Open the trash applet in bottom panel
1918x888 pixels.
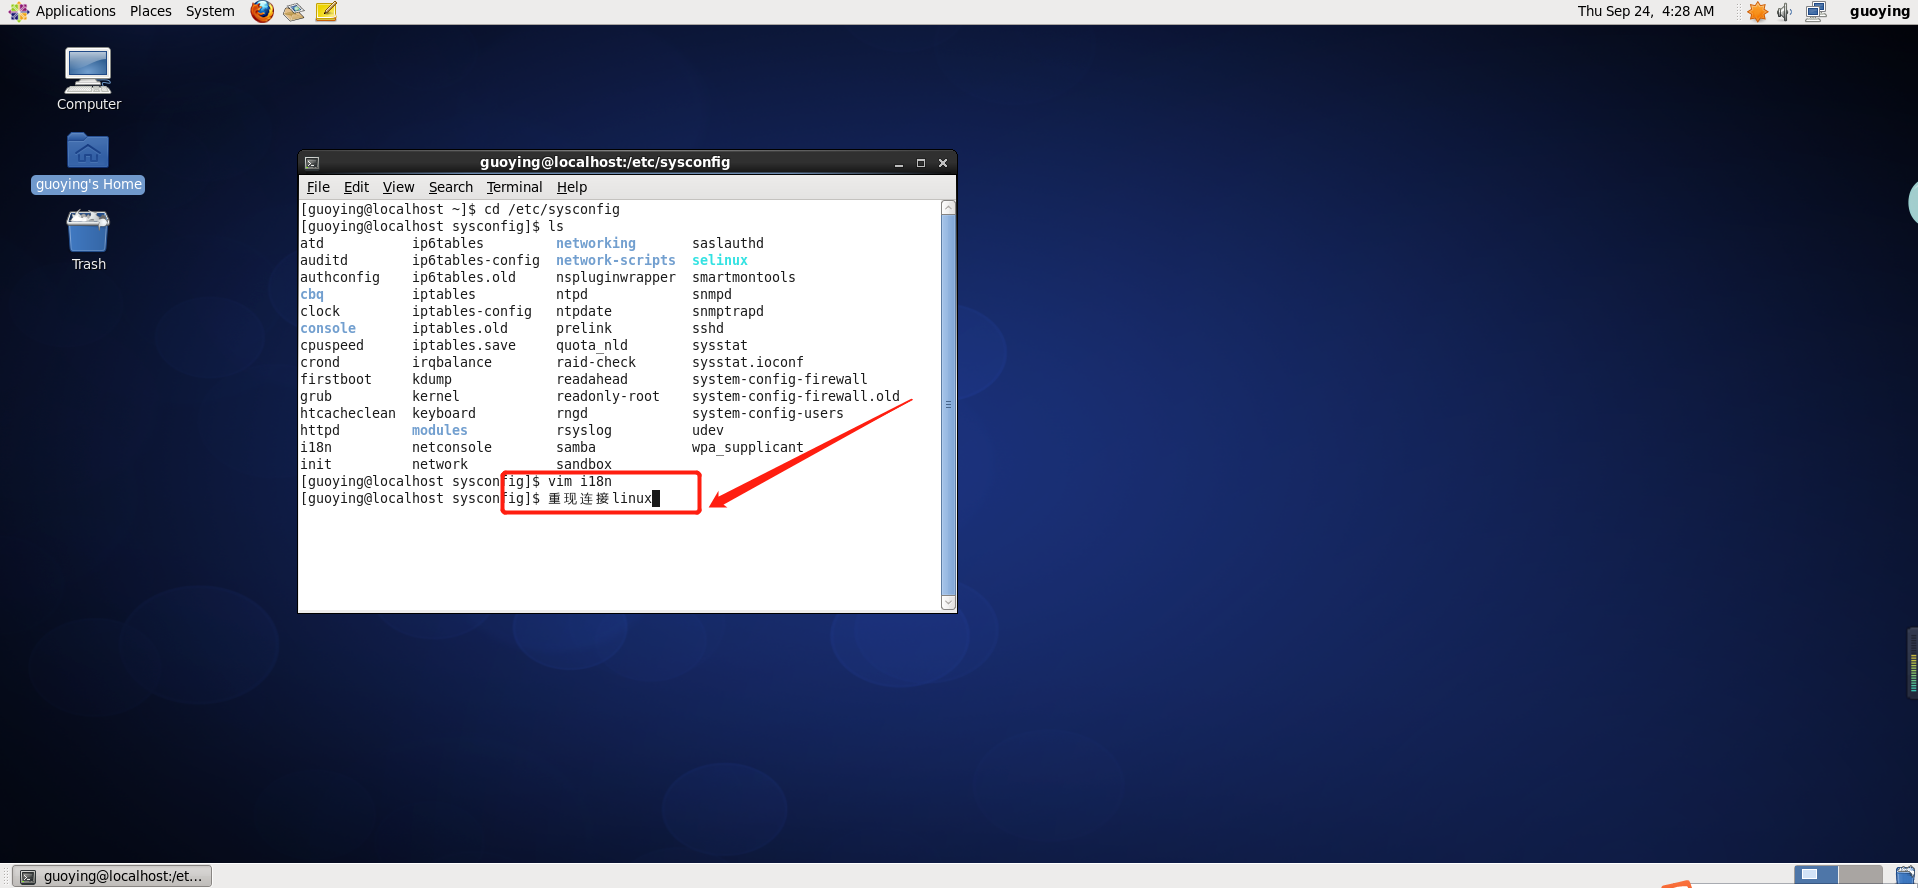(x=1905, y=876)
